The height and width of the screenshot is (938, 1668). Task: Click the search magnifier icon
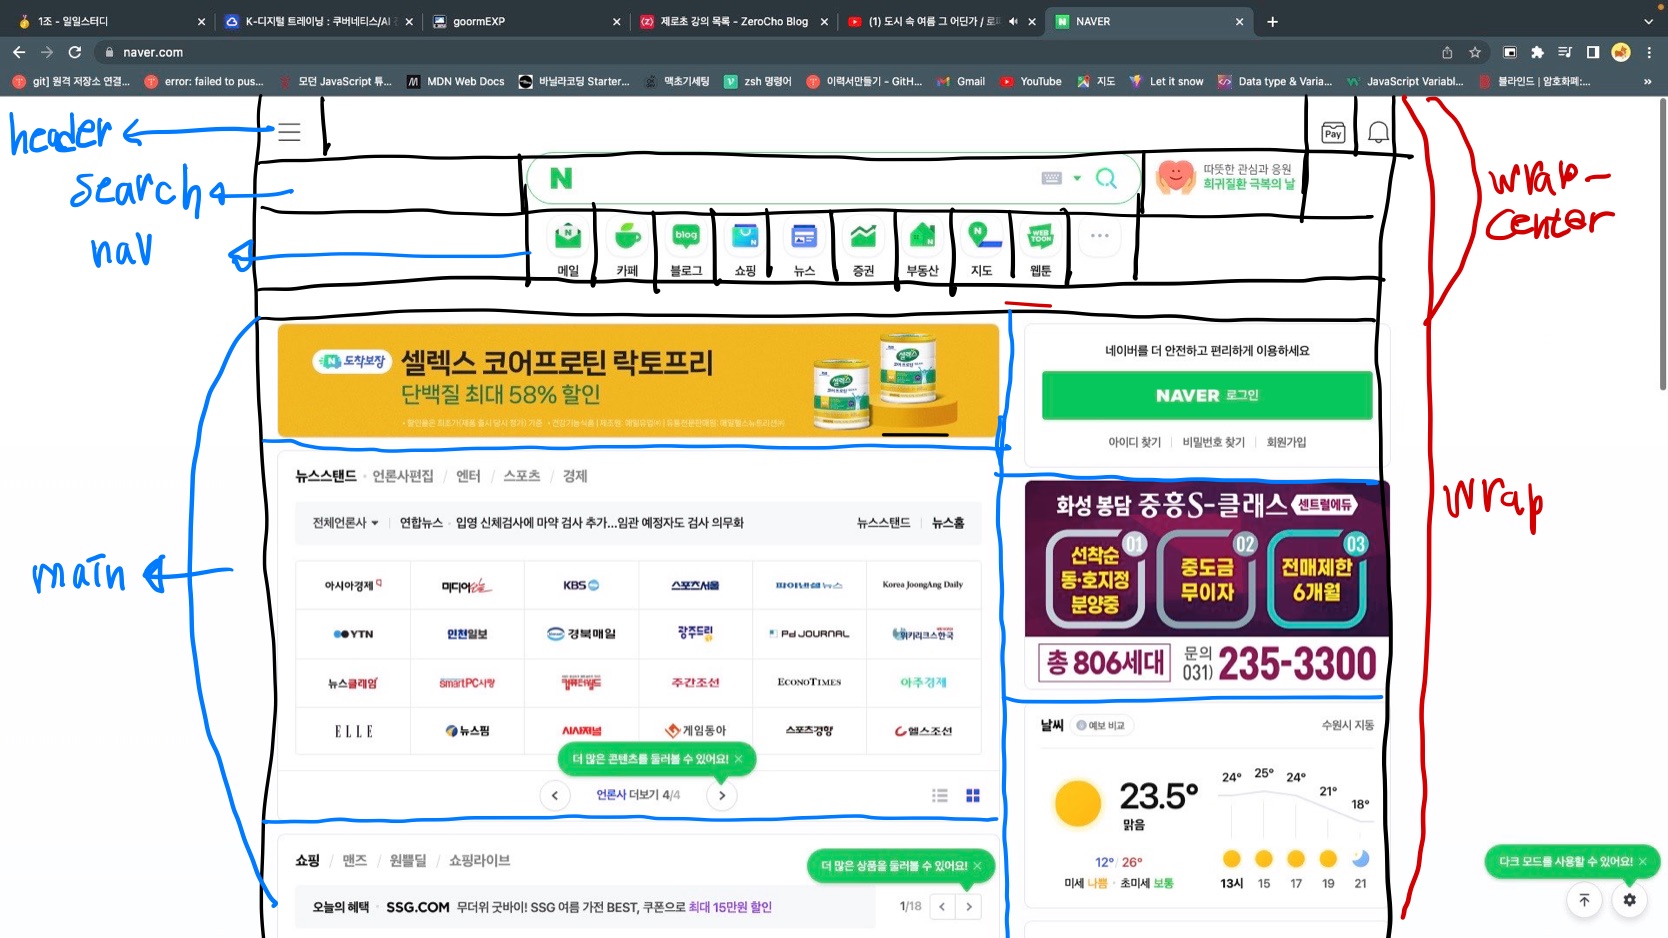(x=1106, y=178)
